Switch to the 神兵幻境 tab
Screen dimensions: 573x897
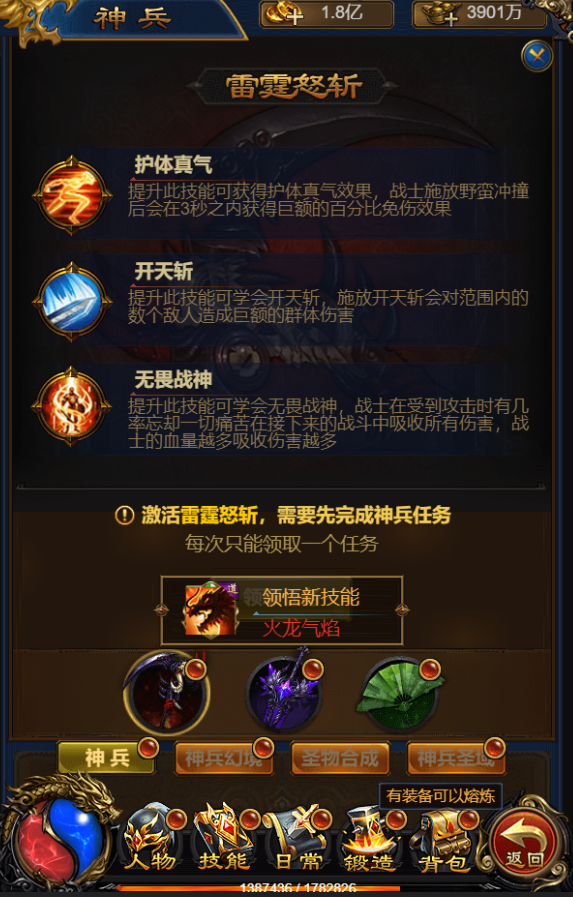click(223, 758)
